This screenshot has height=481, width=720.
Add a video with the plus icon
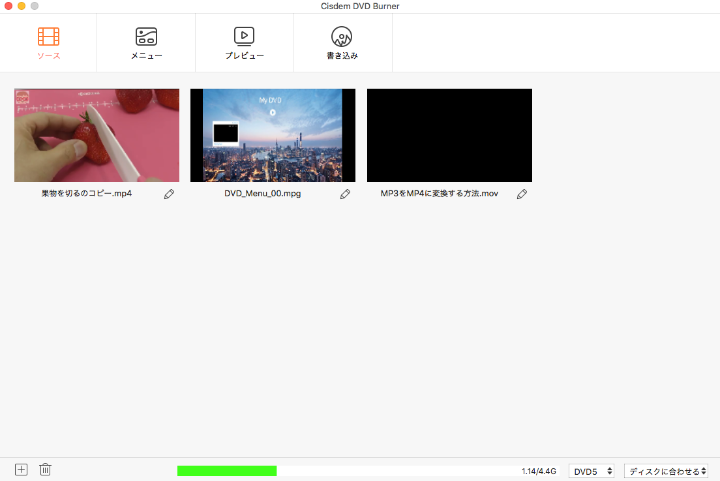21,470
